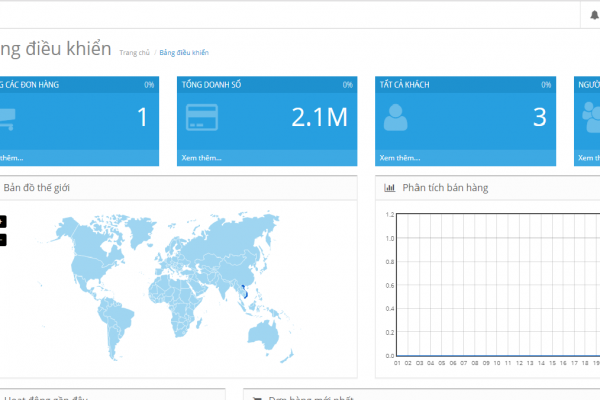This screenshot has height=400, width=600.
Task: Click Greenland on the world map
Action: click(140, 231)
